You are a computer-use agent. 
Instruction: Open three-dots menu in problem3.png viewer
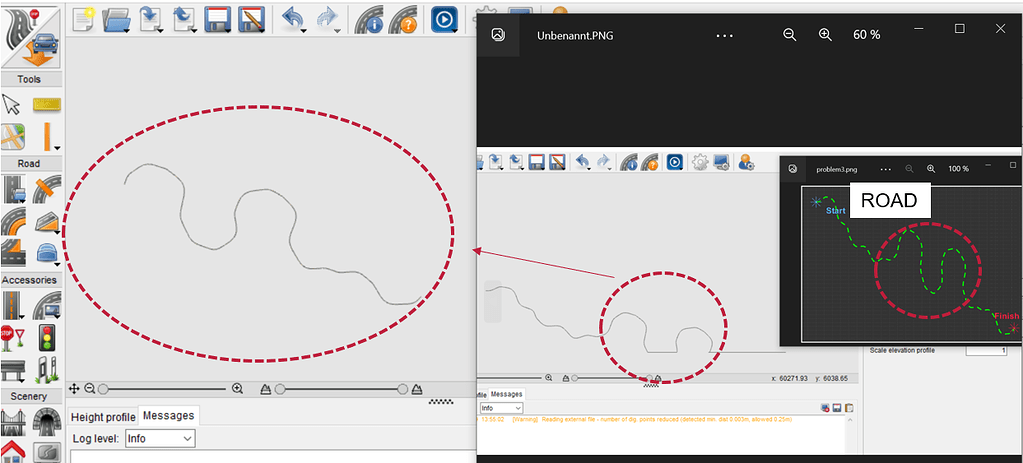(x=885, y=169)
